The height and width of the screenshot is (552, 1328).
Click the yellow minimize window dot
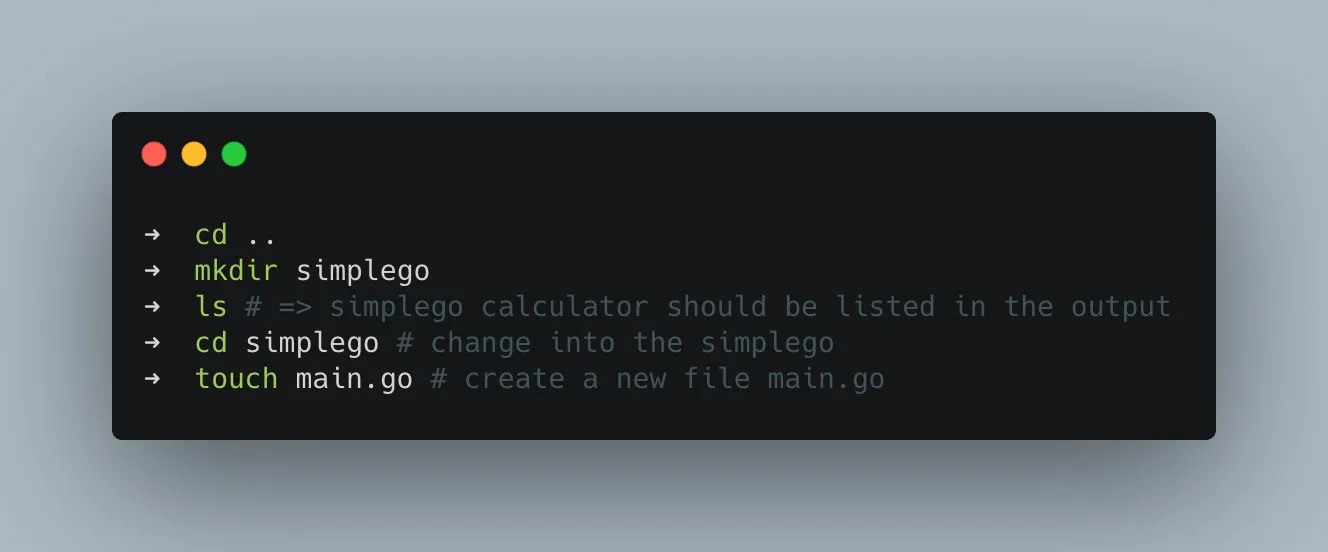click(194, 154)
